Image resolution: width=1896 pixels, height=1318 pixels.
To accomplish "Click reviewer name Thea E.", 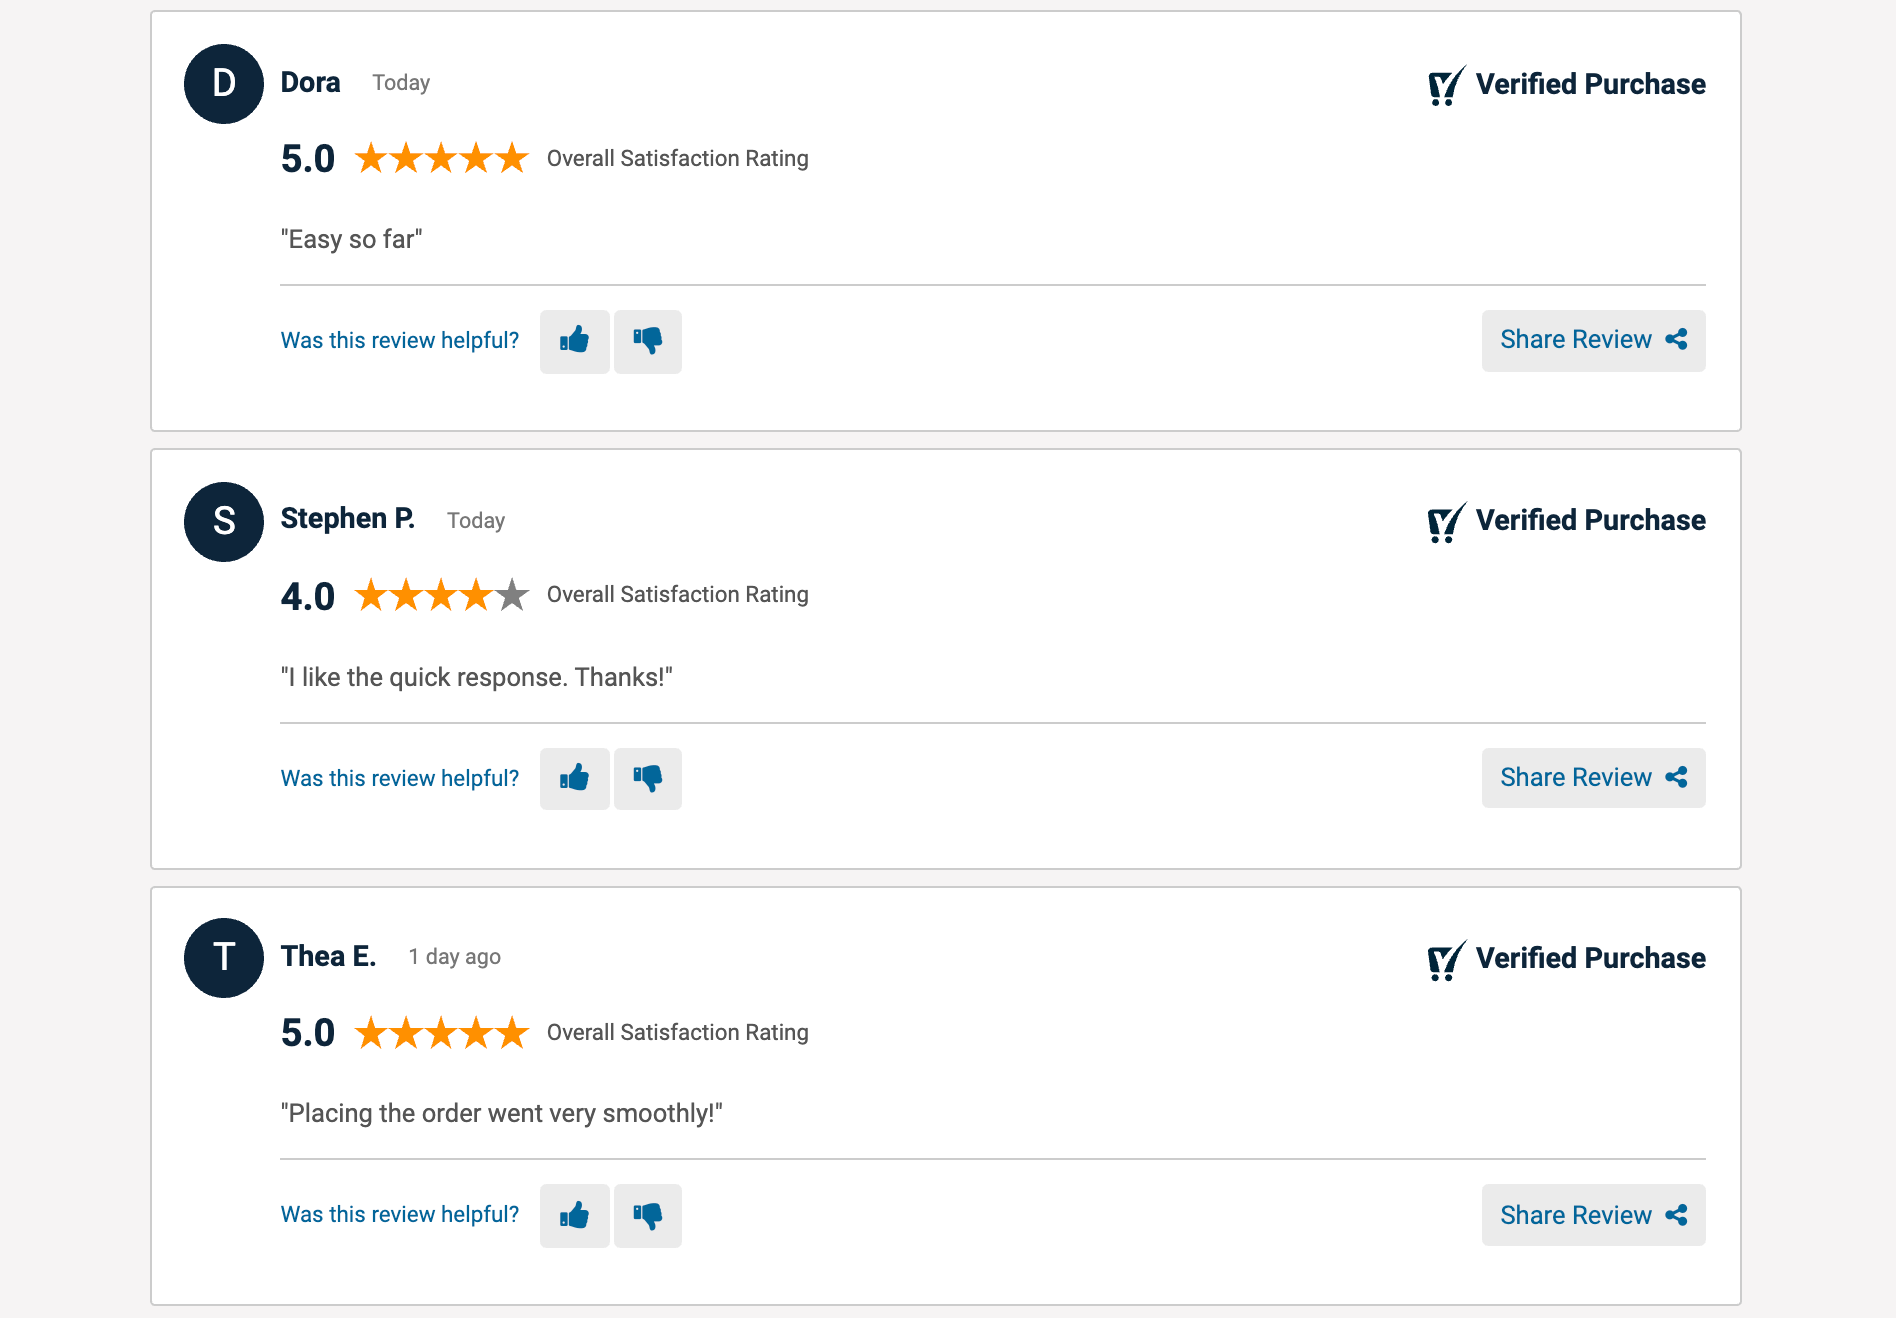I will pos(328,957).
